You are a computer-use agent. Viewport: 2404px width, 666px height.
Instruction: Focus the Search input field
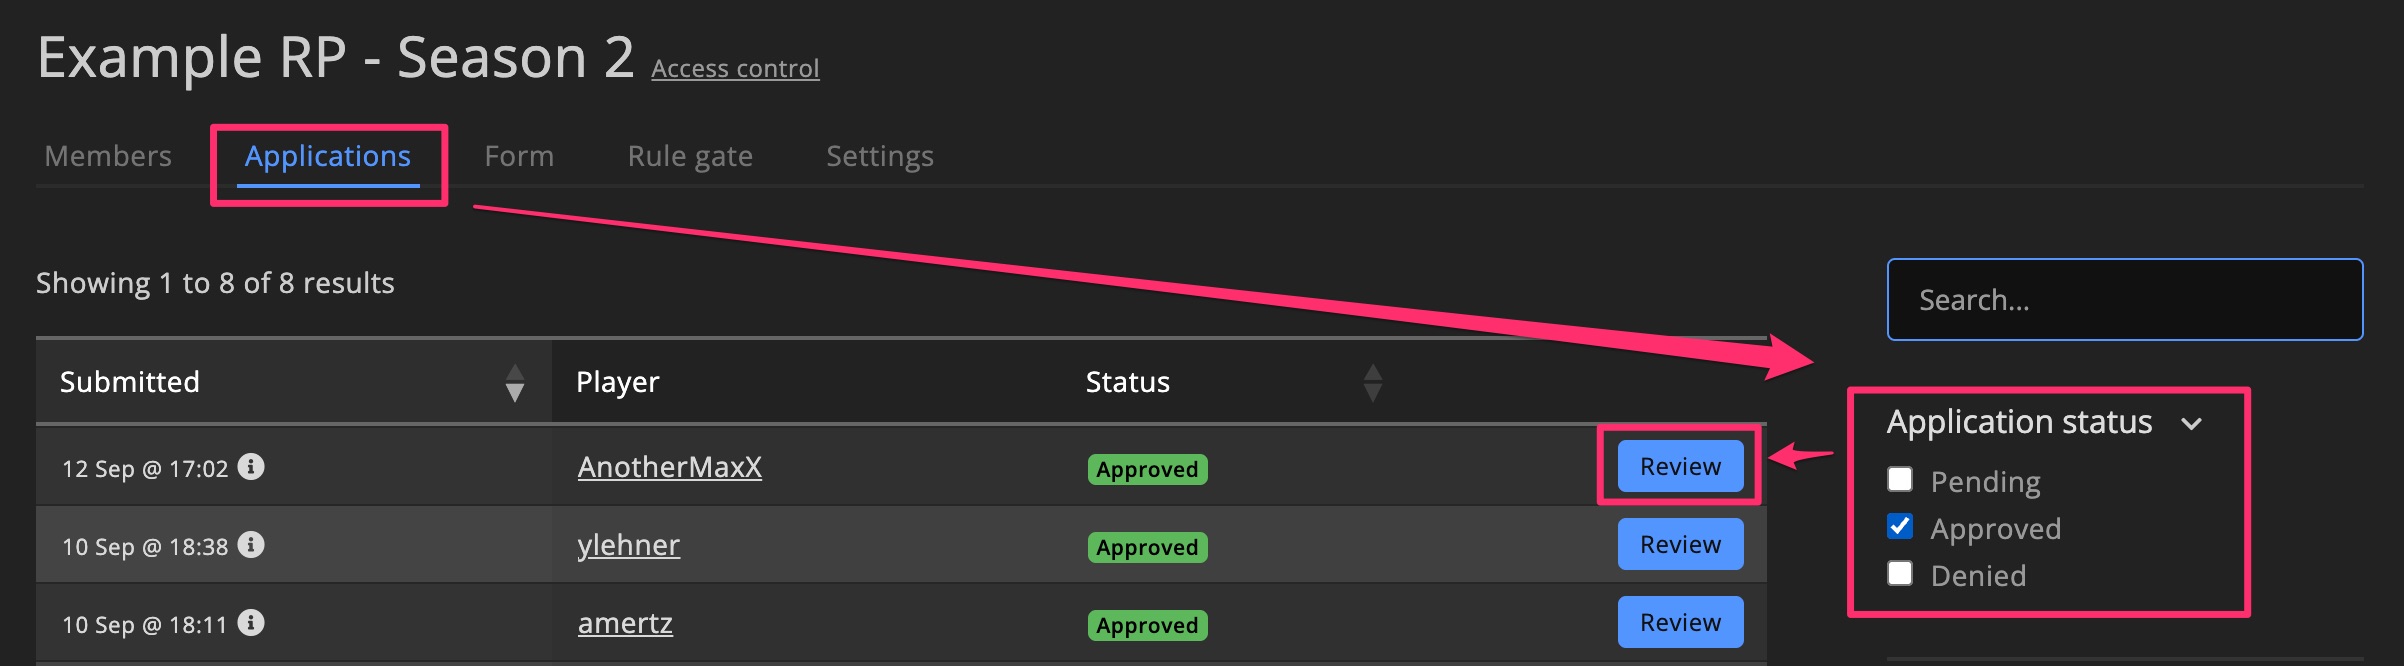[x=2124, y=300]
